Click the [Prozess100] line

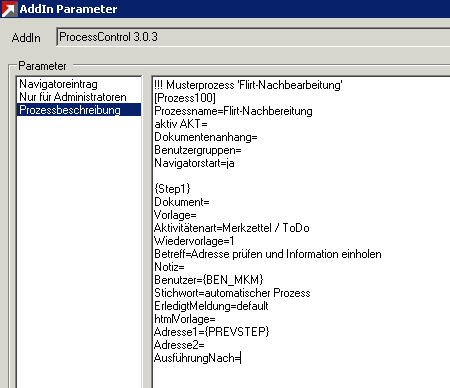185,98
